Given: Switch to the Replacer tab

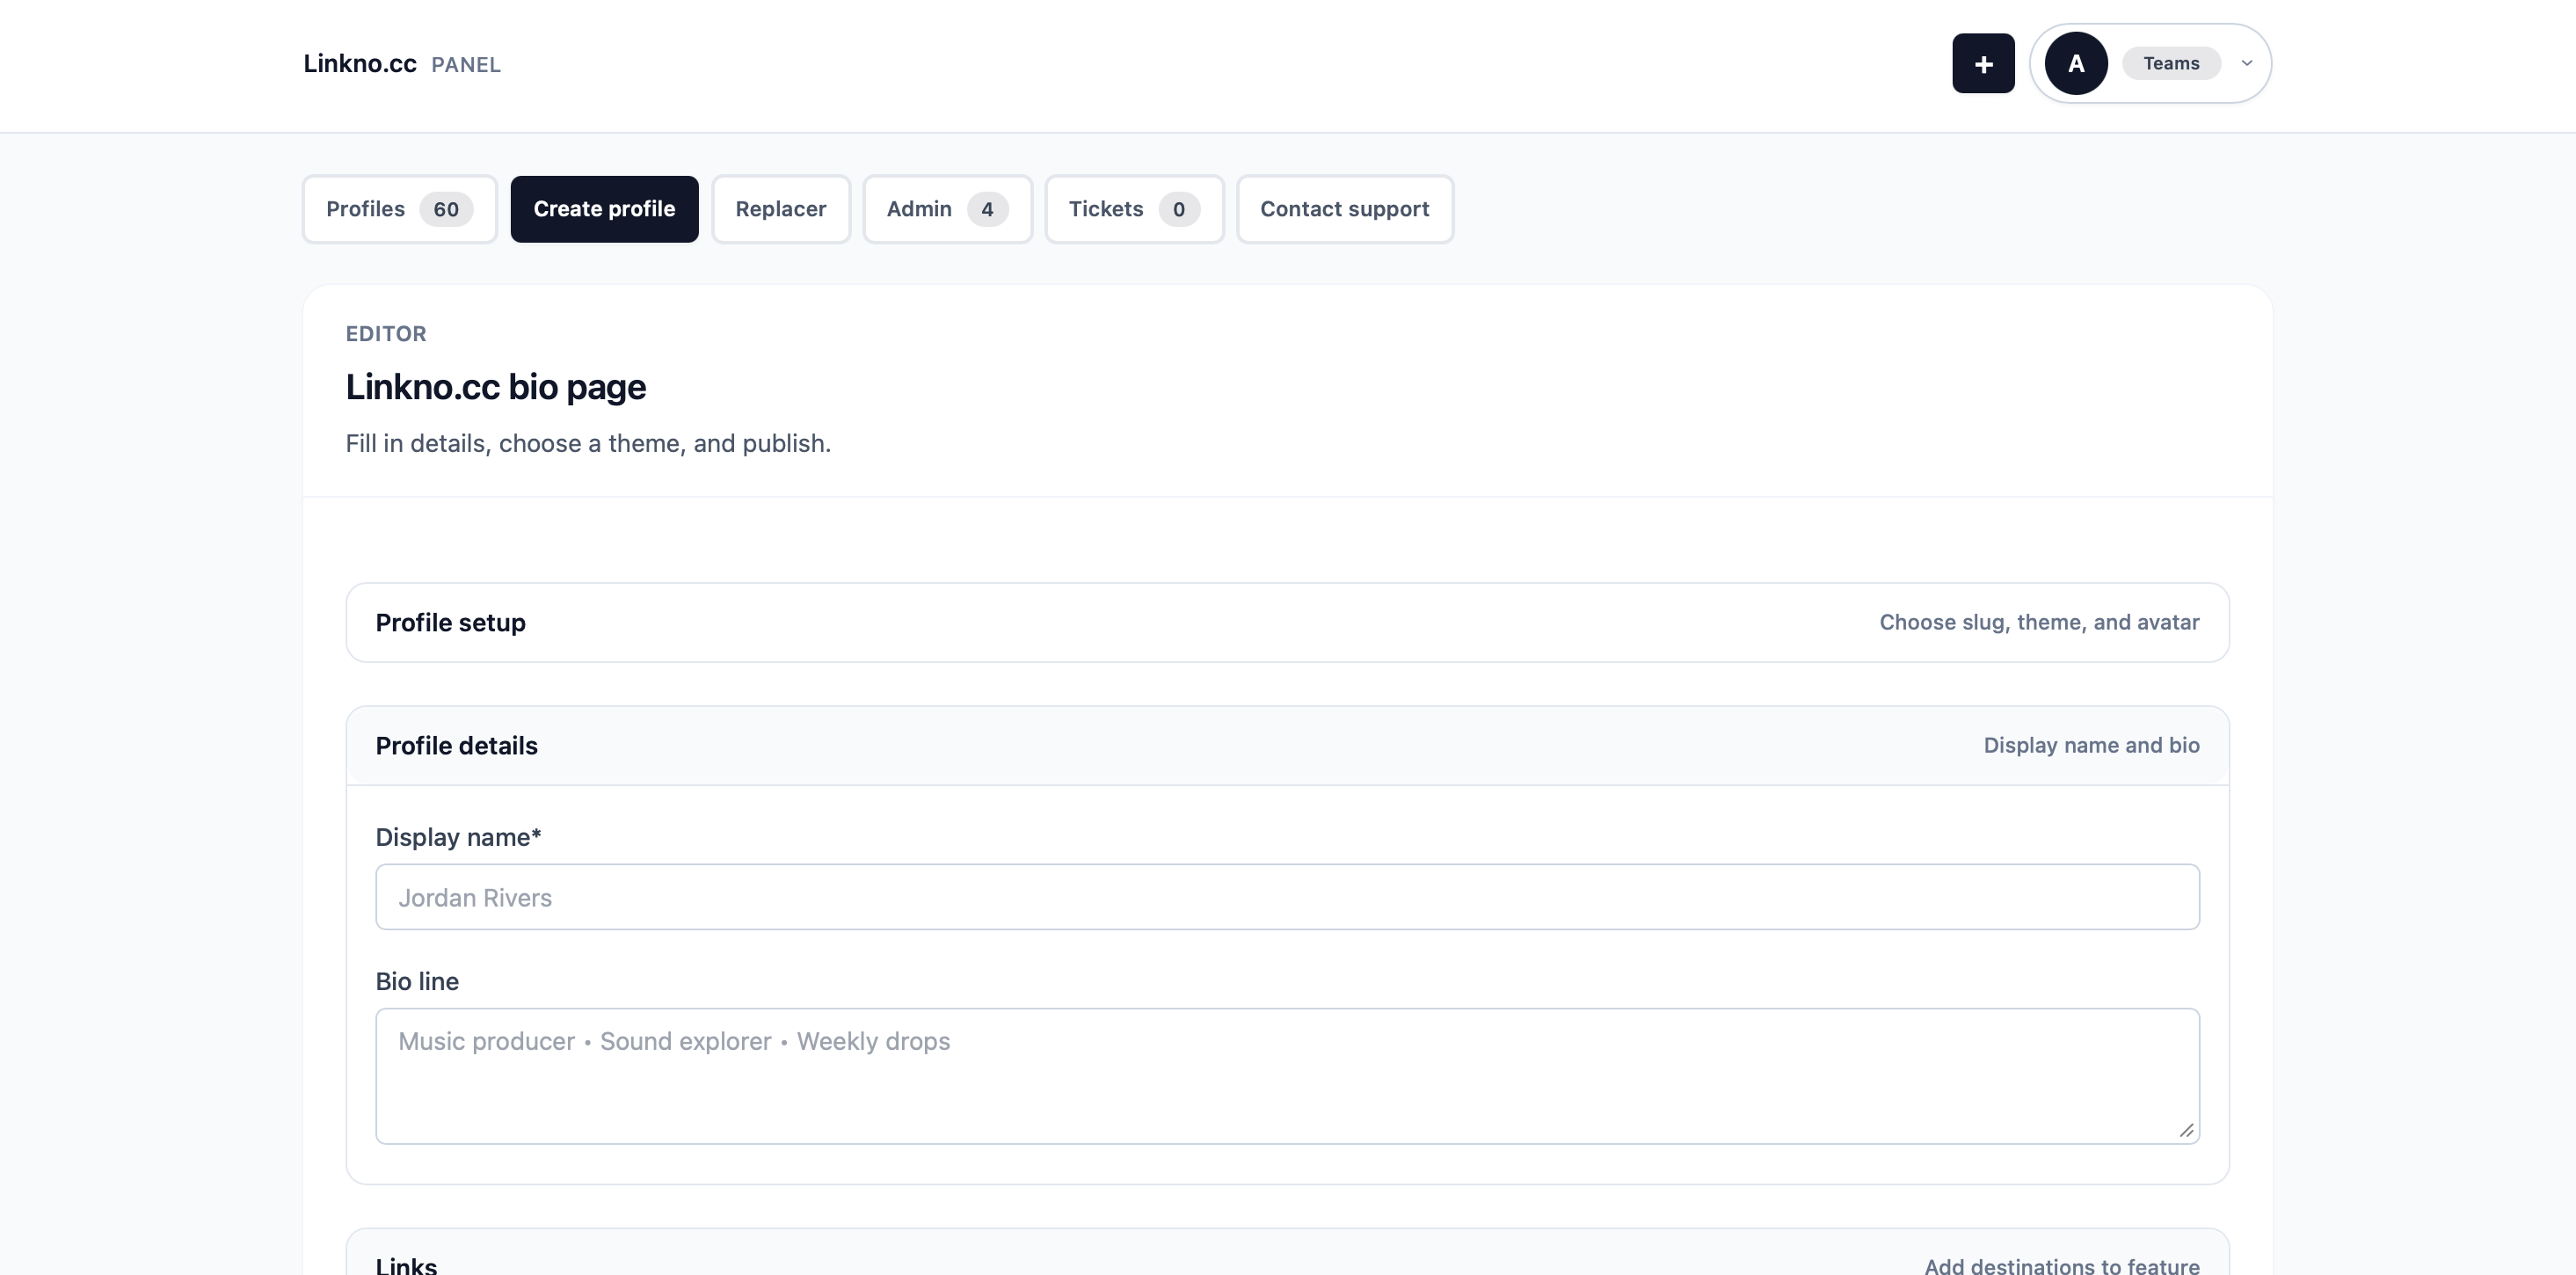Looking at the screenshot, I should [x=780, y=209].
